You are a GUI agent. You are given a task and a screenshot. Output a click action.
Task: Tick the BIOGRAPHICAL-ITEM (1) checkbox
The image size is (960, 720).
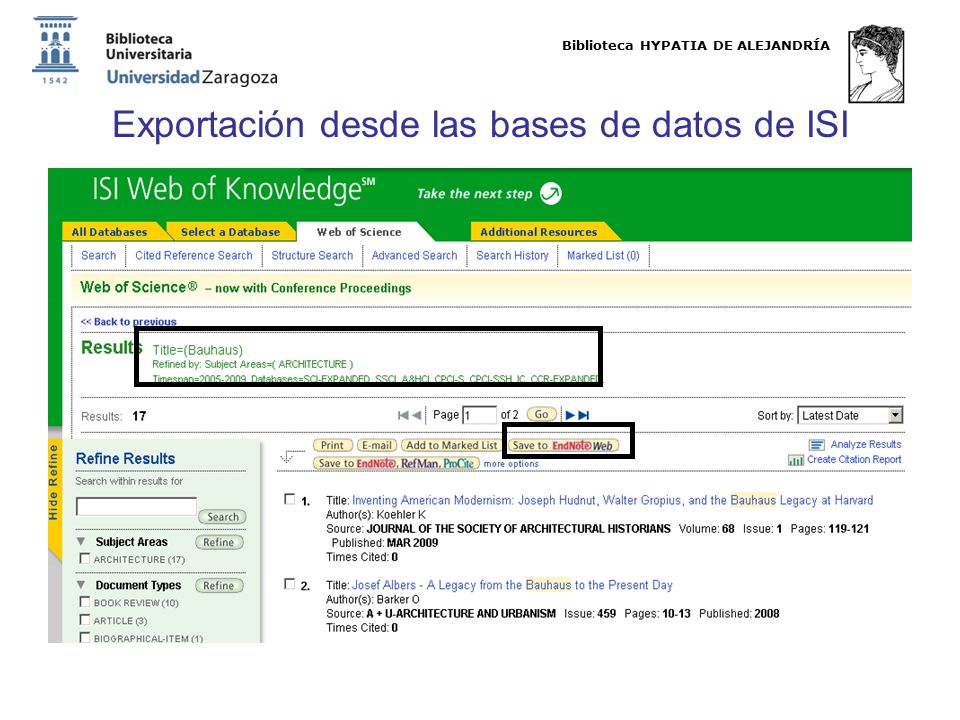point(85,637)
